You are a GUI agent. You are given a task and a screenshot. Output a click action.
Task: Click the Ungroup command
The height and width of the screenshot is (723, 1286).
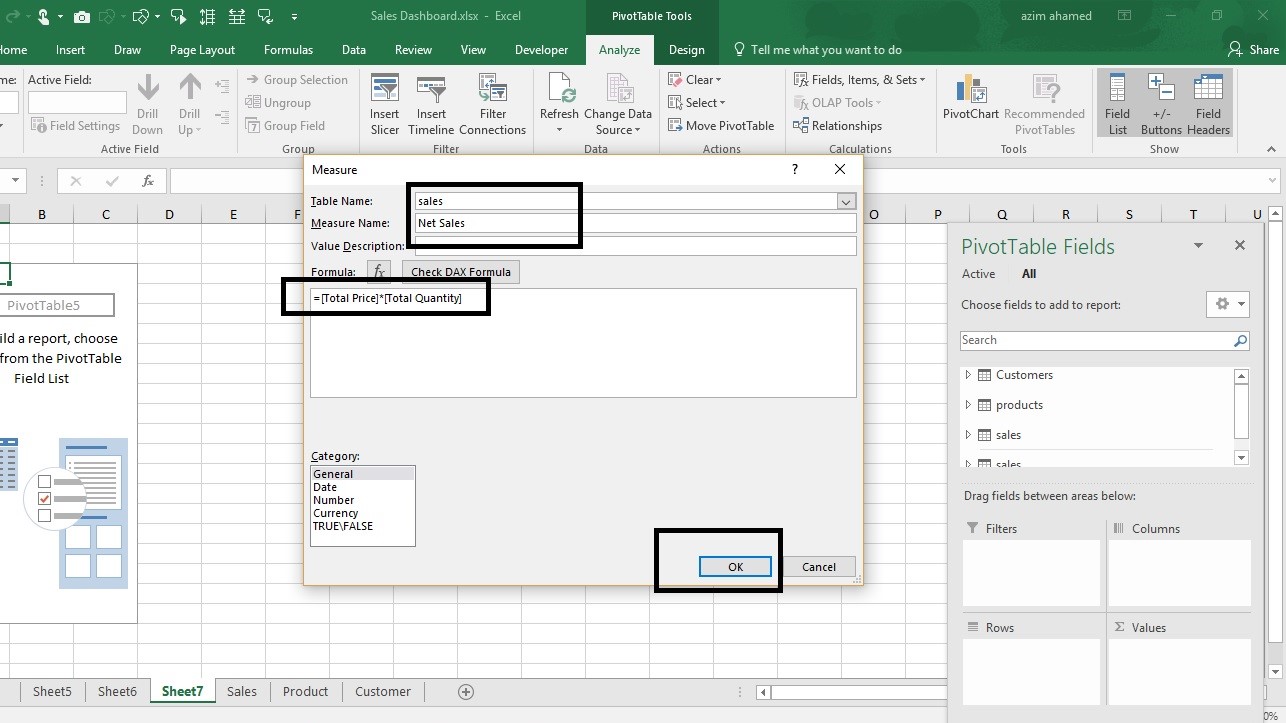[x=277, y=103]
